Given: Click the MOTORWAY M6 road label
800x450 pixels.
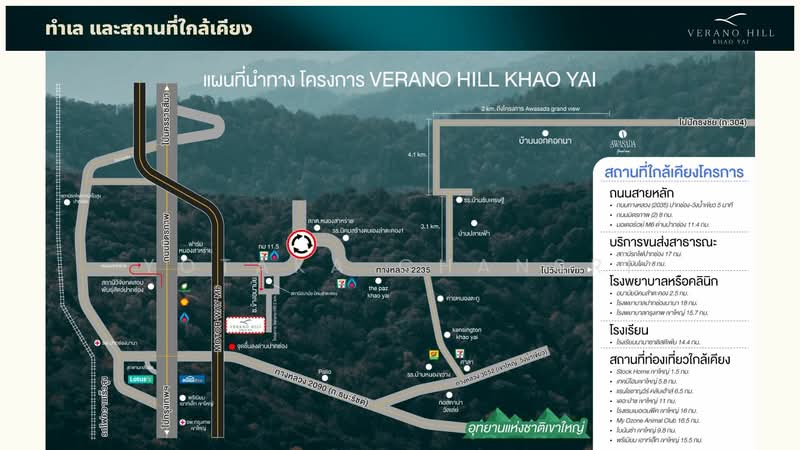Looking at the screenshot, I should pyautogui.click(x=218, y=318).
